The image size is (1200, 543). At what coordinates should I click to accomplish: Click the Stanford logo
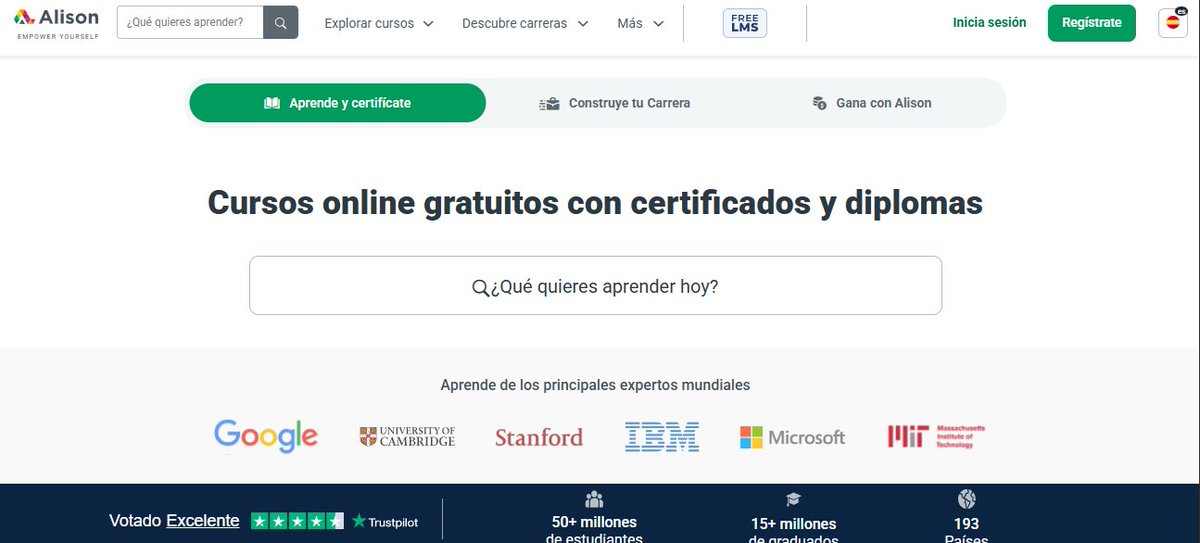click(x=539, y=437)
